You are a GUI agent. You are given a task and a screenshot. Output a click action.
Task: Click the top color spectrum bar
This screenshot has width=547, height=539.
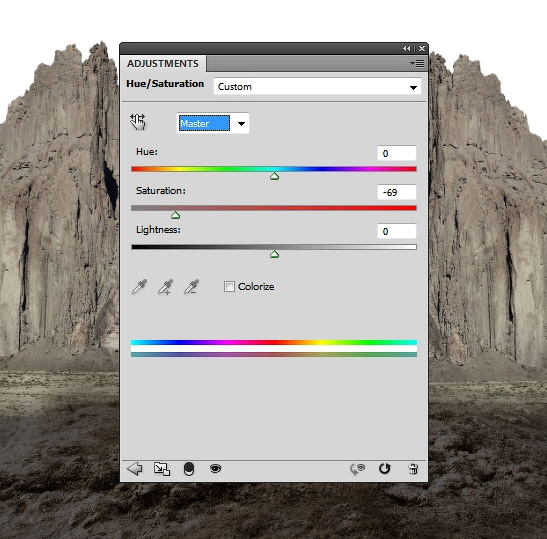point(274,342)
